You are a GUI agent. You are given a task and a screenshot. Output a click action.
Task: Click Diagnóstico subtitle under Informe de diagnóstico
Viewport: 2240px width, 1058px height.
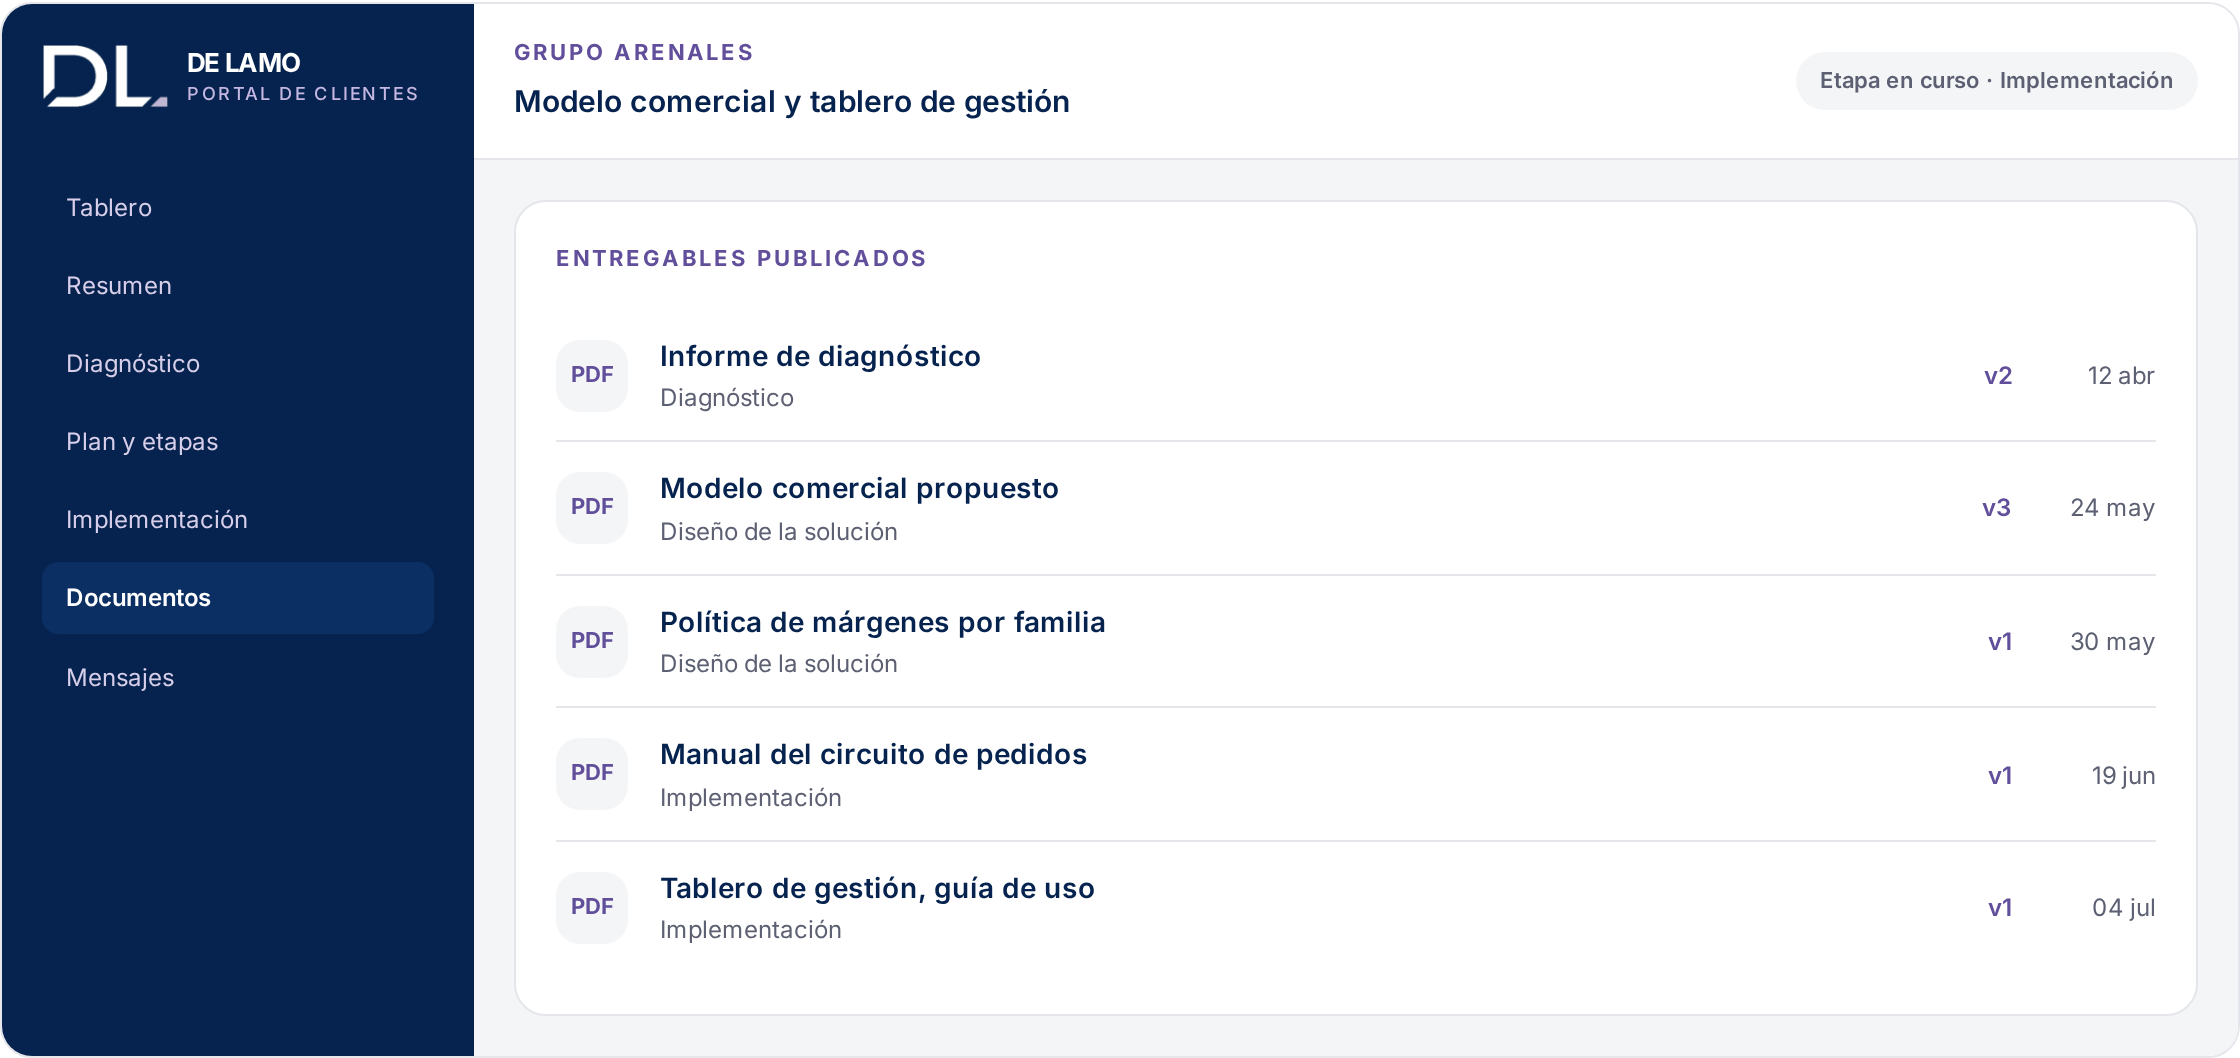coord(727,398)
